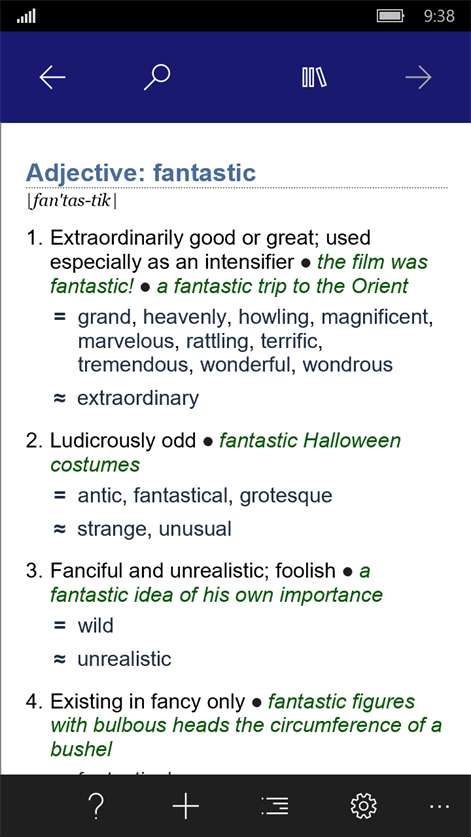The width and height of the screenshot is (471, 837).
Task: Open the index list icon
Action: (275, 806)
